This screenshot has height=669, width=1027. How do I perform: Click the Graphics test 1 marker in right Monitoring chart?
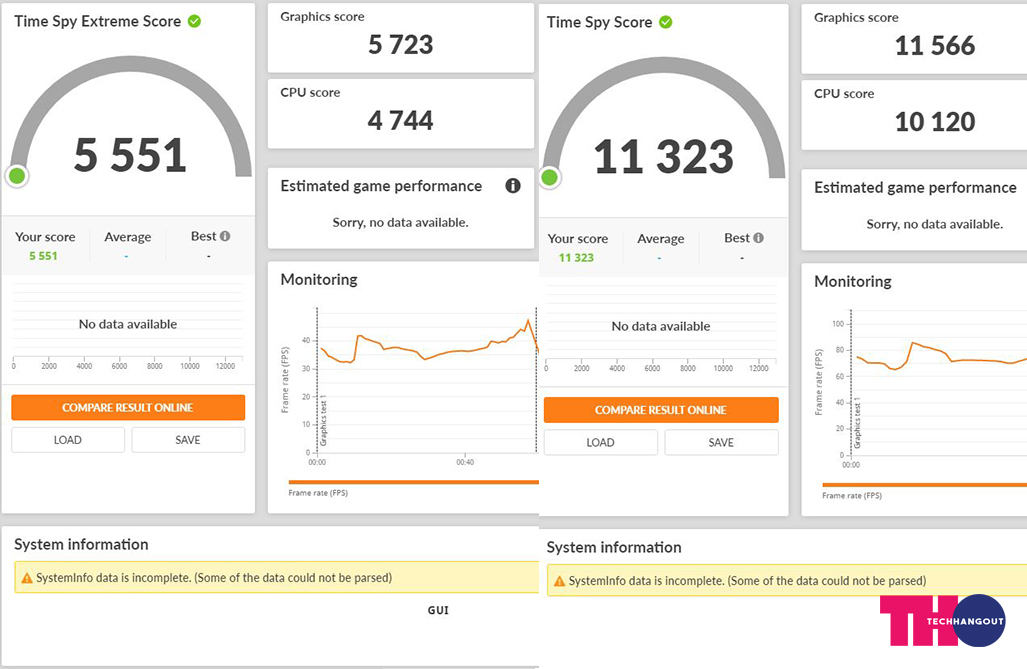point(857,423)
